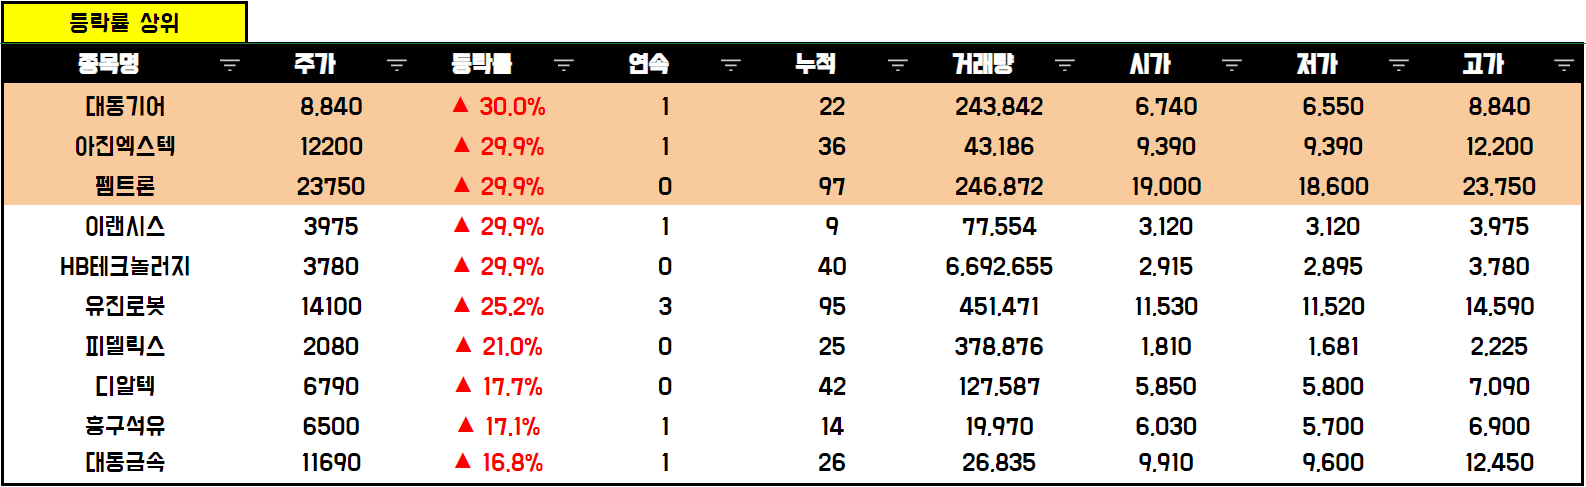Expand the 고가 column filter dropdown
Screen dimensions: 1586x487
coord(1565,65)
